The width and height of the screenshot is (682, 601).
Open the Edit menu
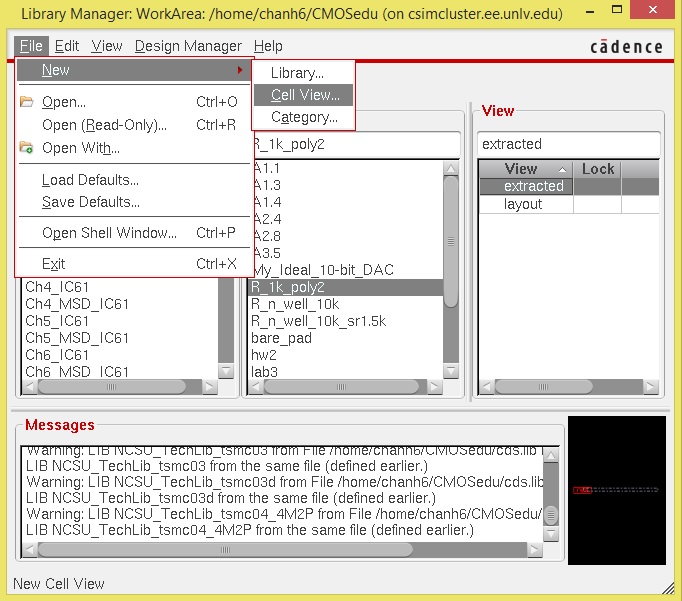(x=67, y=46)
